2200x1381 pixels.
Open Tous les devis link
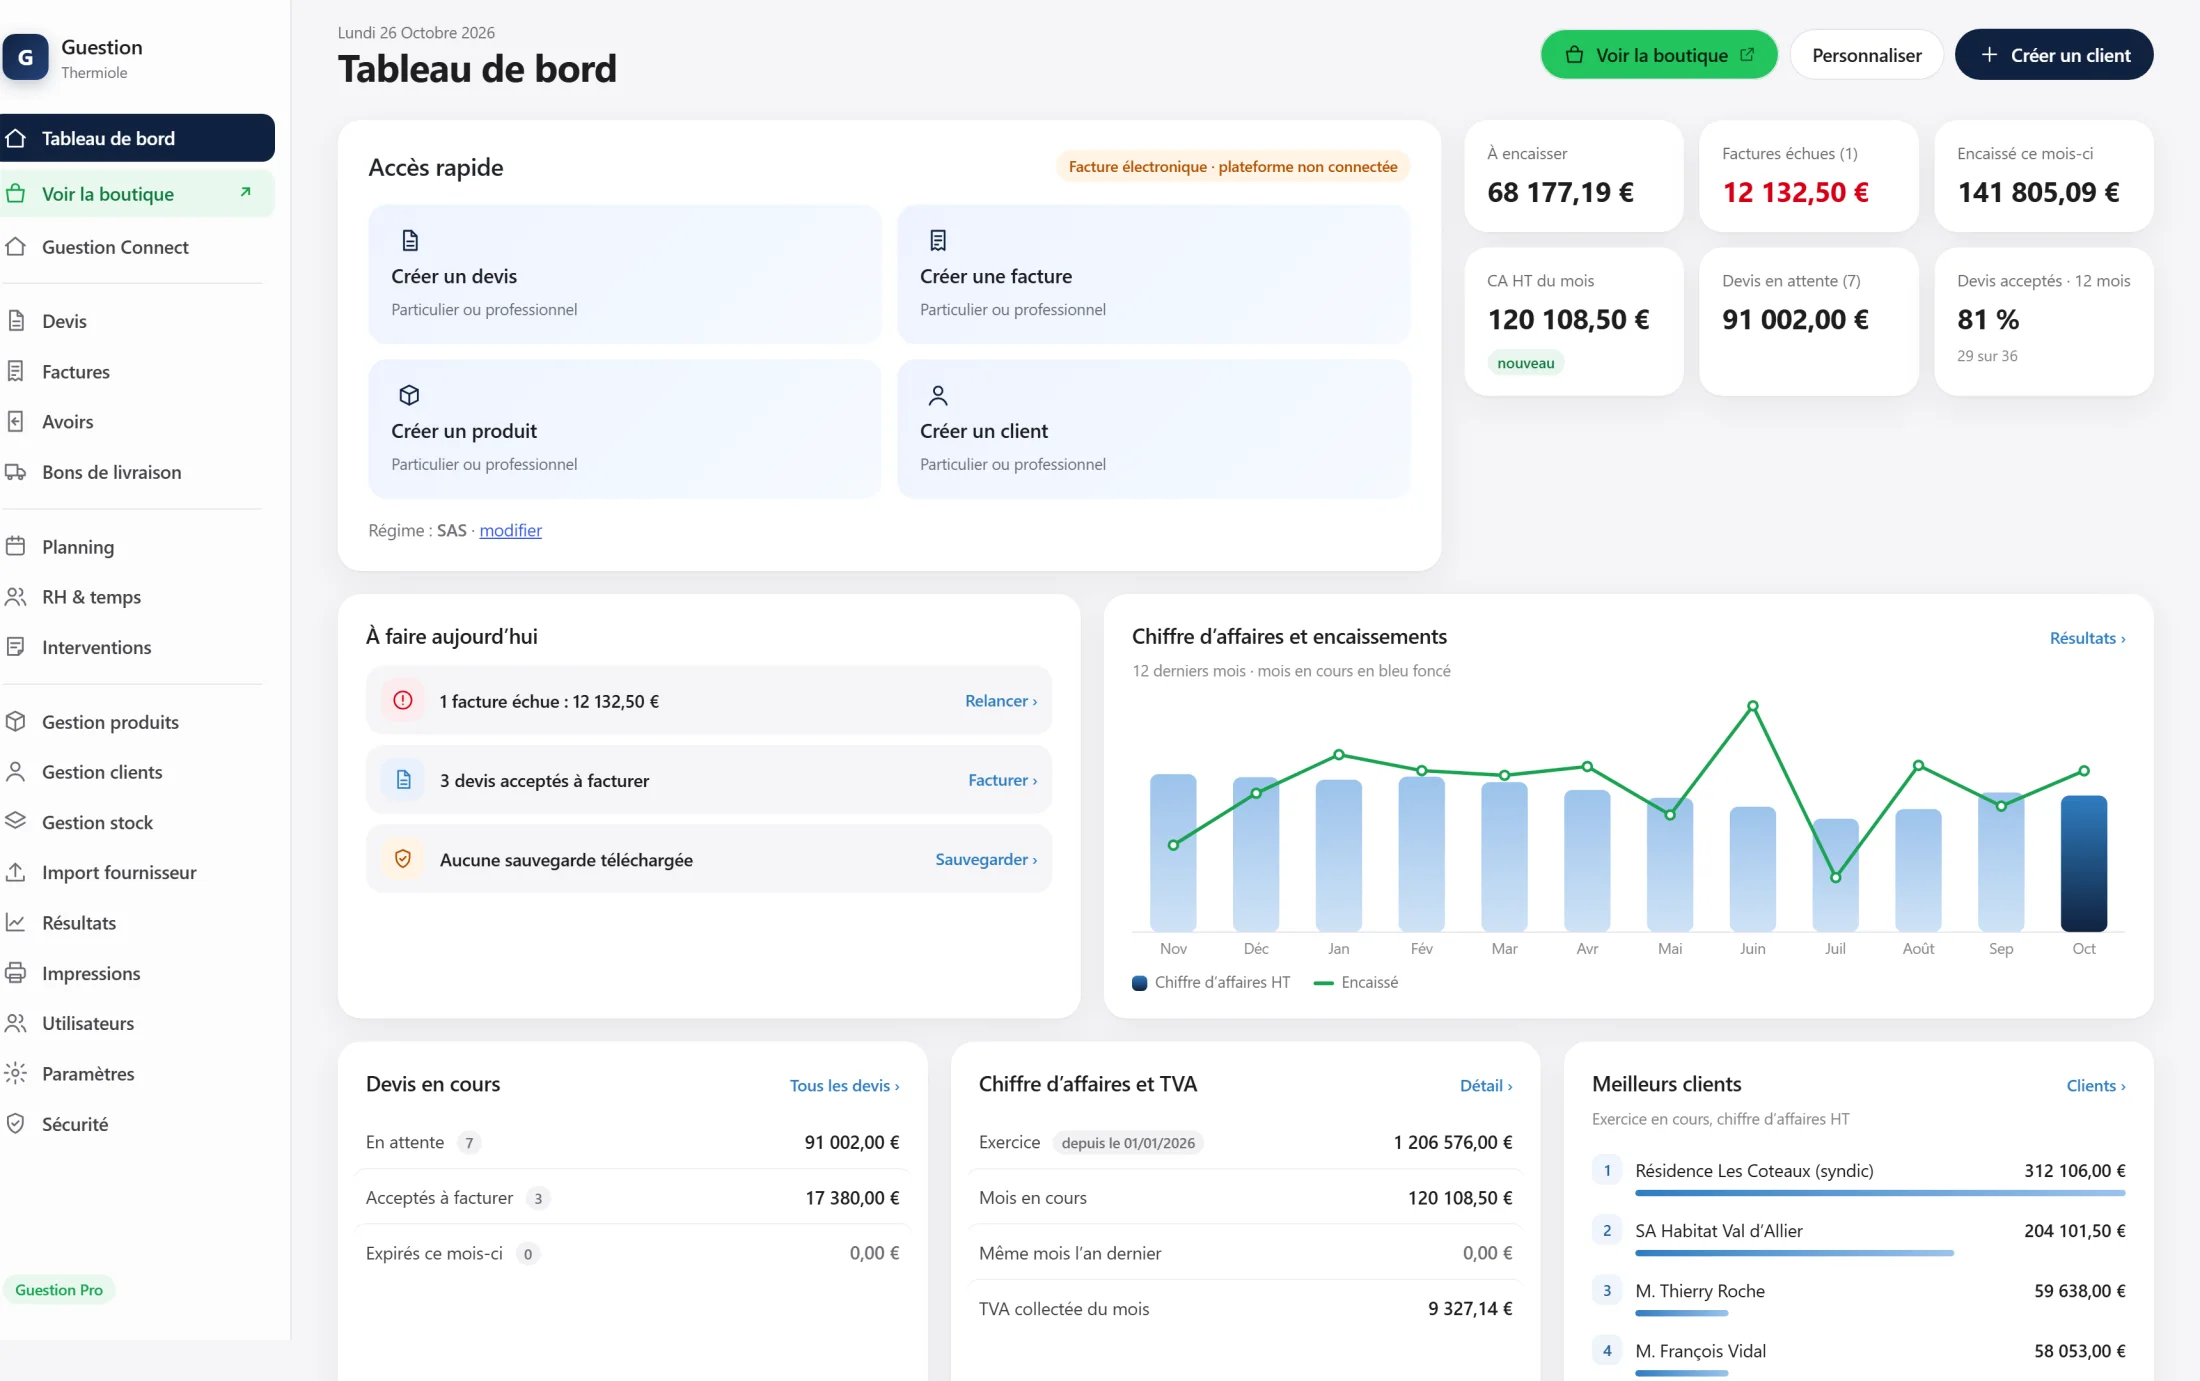[x=844, y=1085]
